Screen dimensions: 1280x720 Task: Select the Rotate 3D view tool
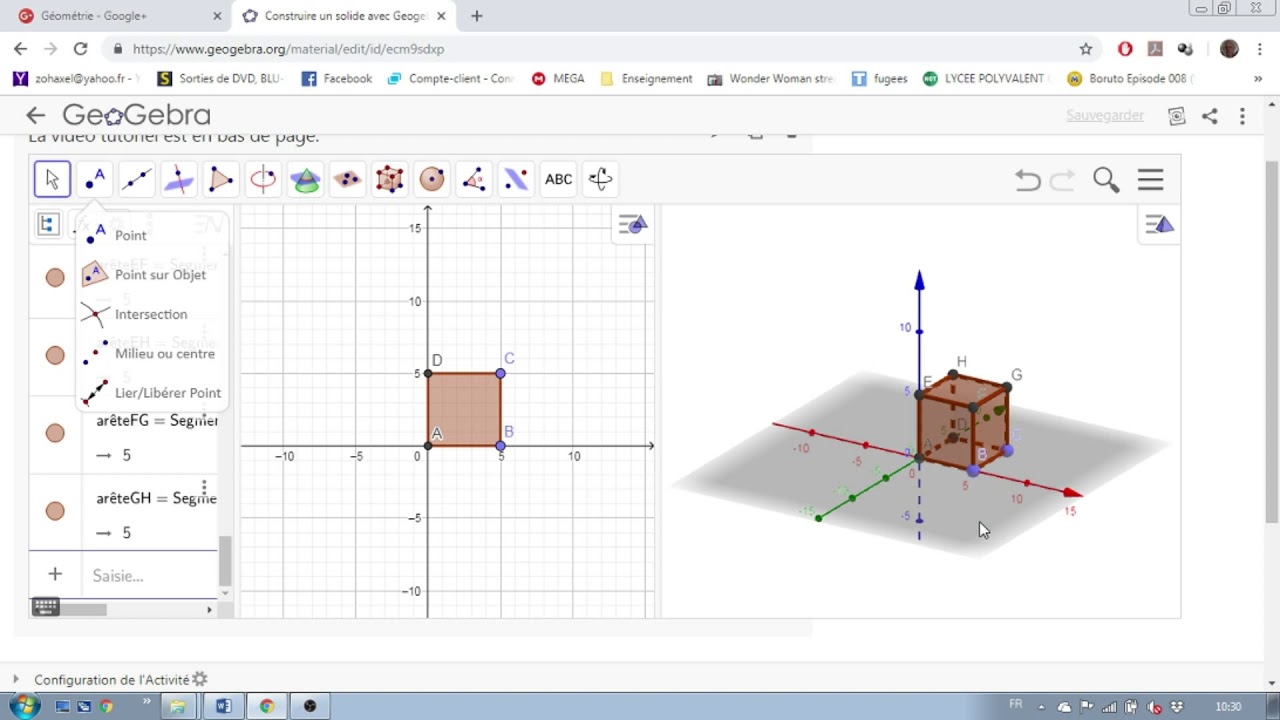pos(600,180)
